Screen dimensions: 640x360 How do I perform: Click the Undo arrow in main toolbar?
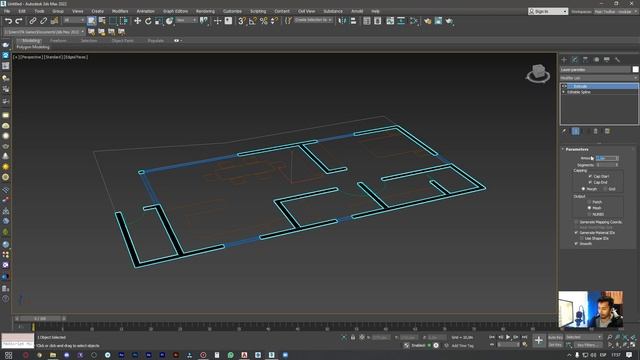tap(8, 20)
